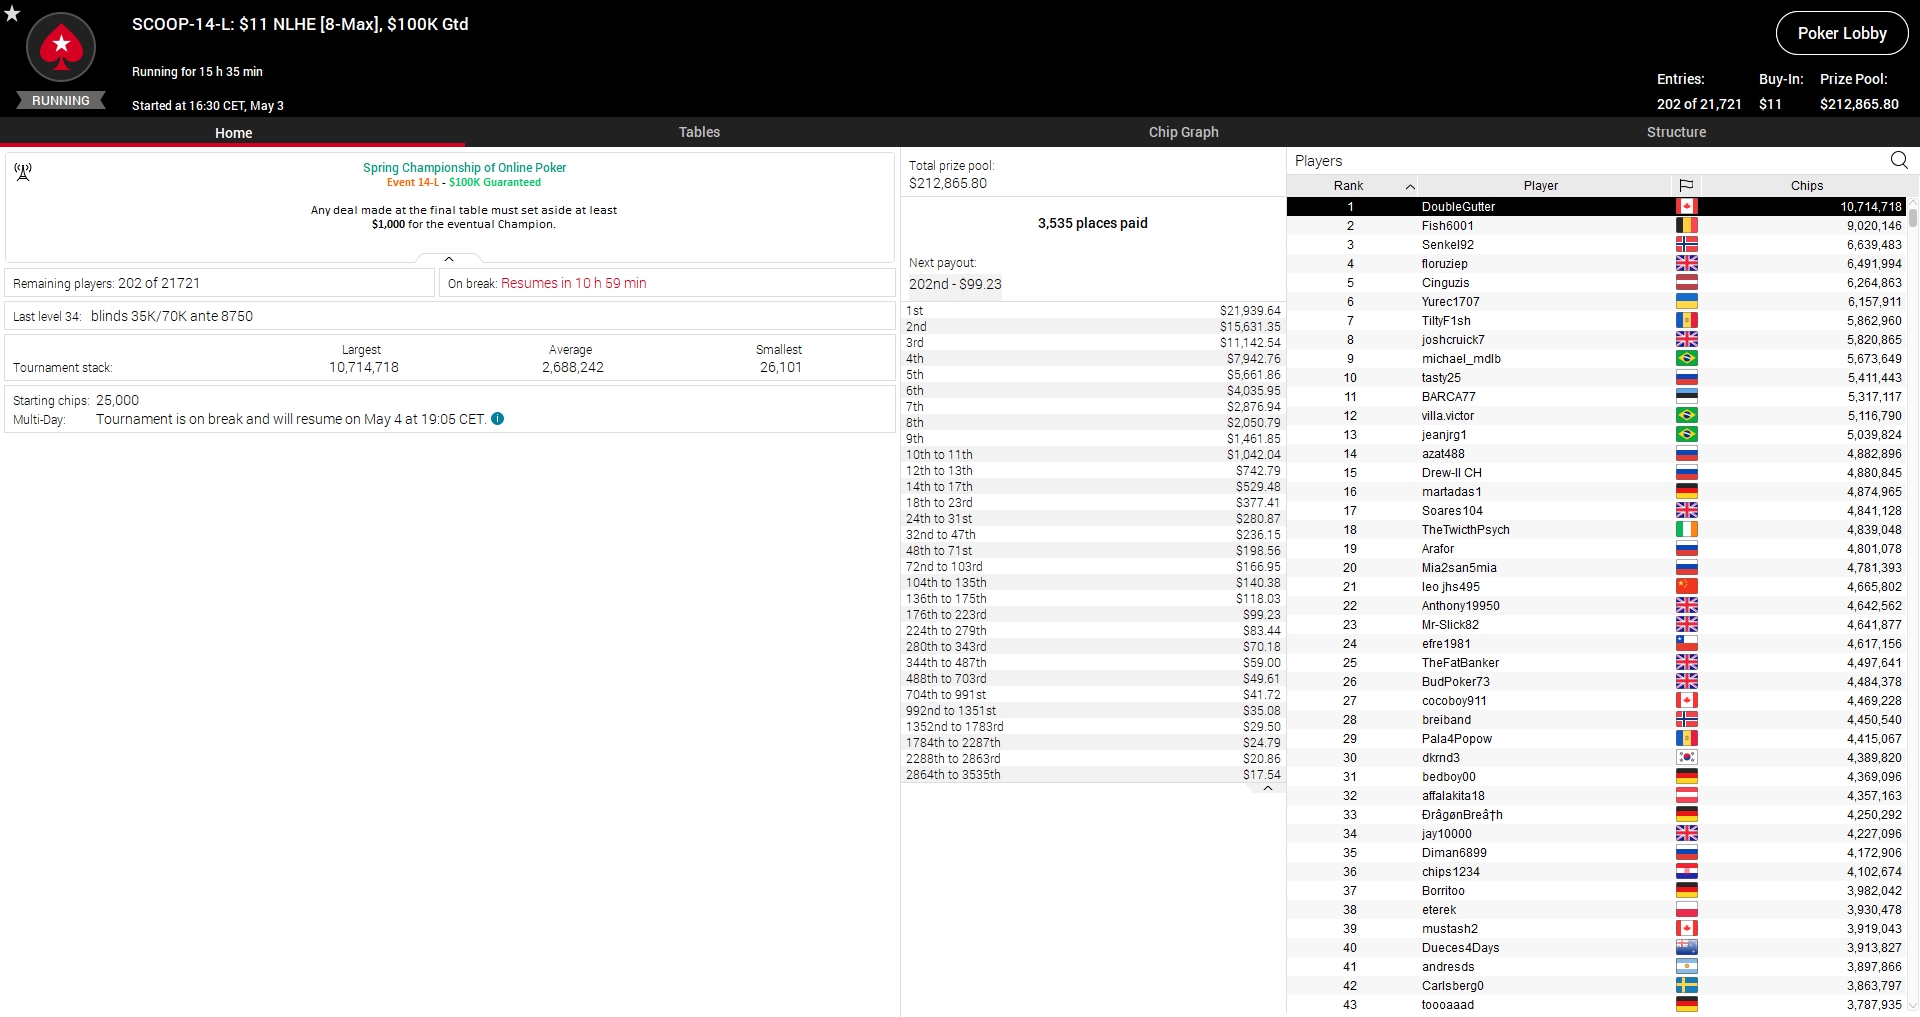Click the Ukraine flag beside Yurec1707
This screenshot has width=1920, height=1017.
coord(1687,301)
